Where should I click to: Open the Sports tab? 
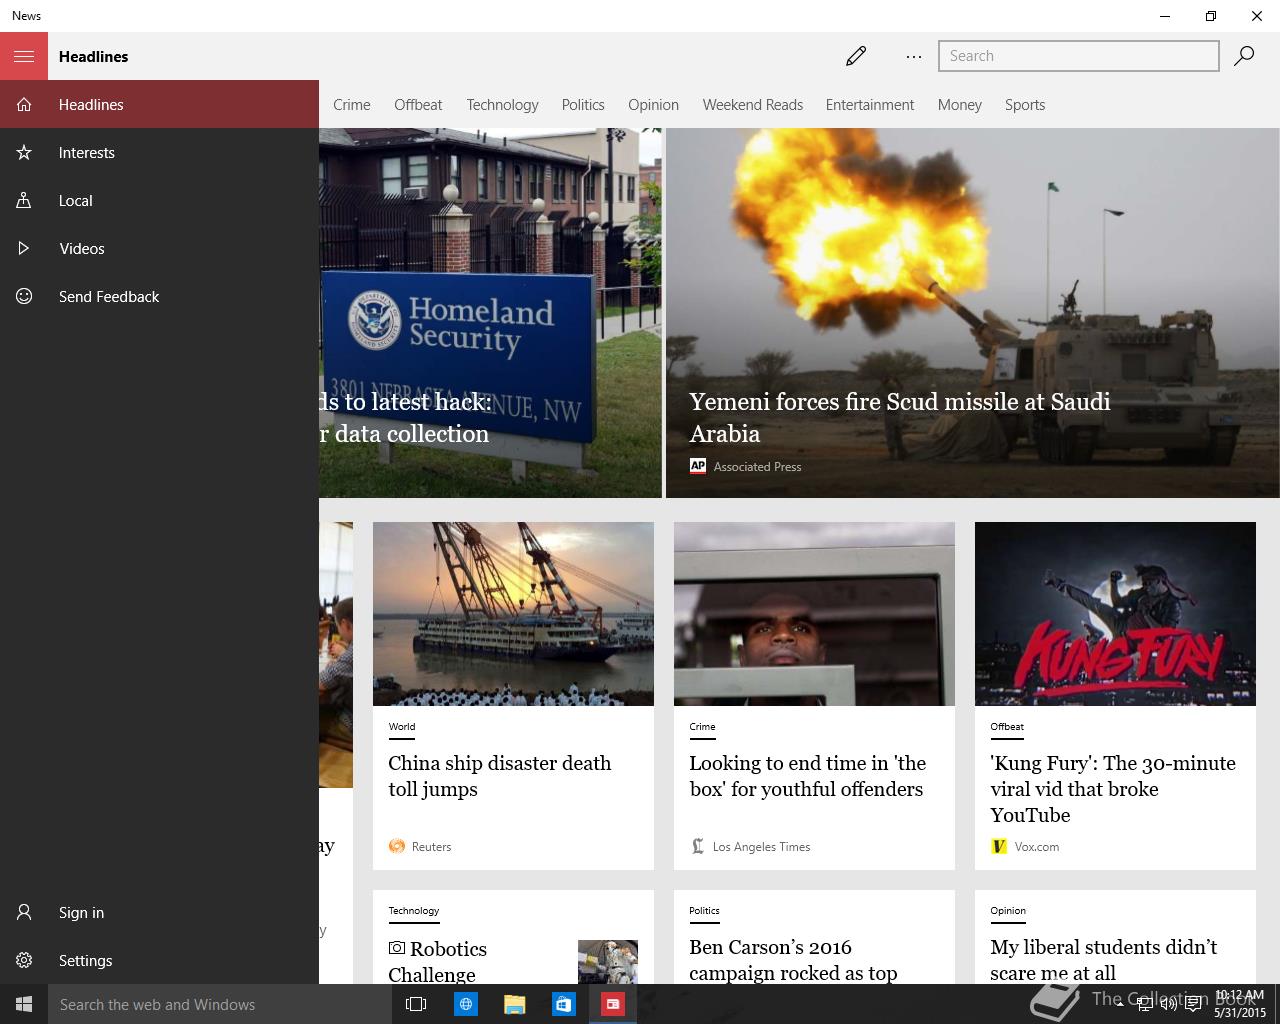point(1025,105)
